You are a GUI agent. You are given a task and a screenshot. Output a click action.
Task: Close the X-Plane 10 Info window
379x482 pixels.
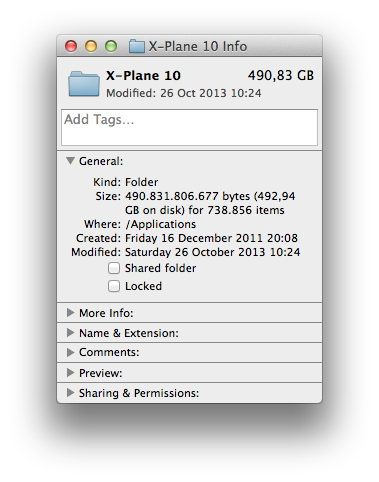pos(71,46)
